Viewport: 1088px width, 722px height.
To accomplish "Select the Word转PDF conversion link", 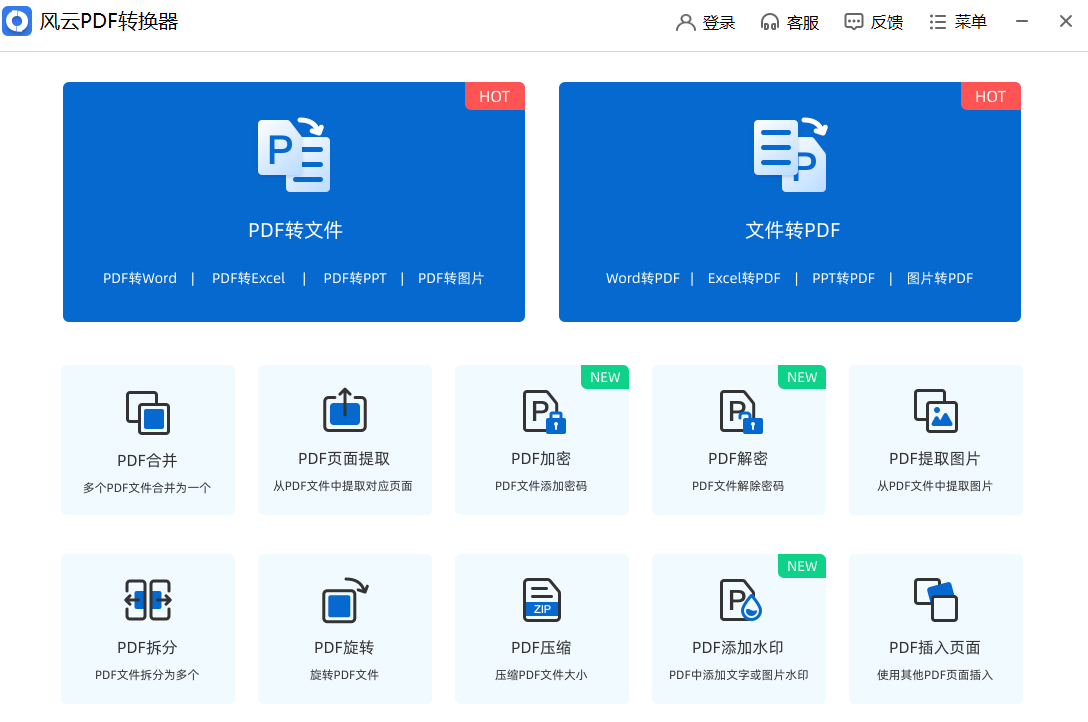I will pyautogui.click(x=643, y=278).
